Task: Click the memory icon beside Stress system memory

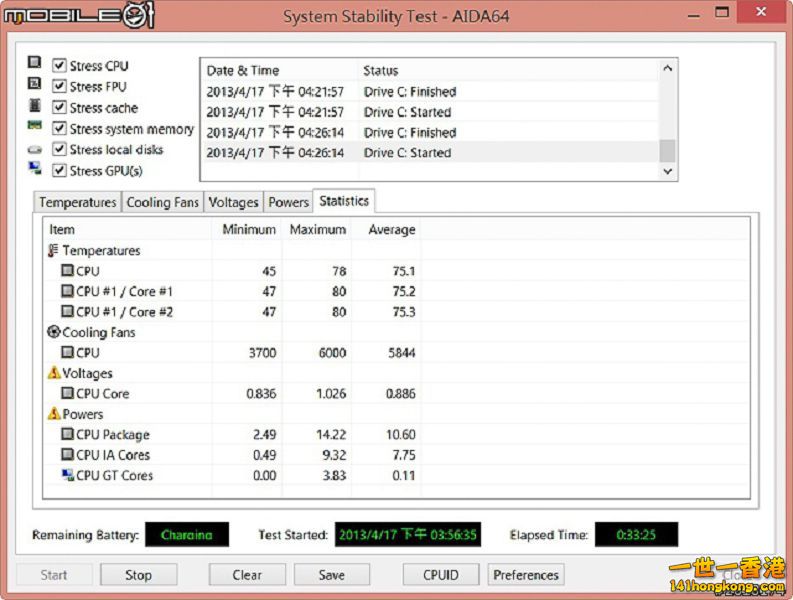Action: tap(34, 128)
